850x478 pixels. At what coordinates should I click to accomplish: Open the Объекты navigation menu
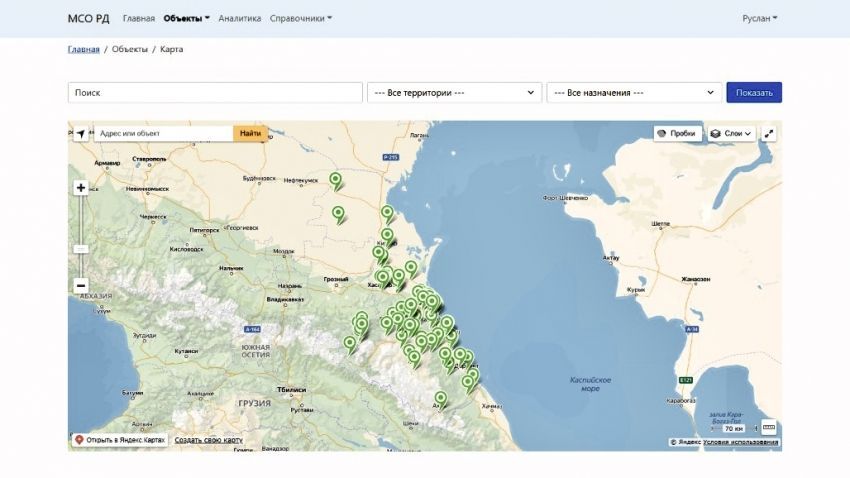(186, 18)
